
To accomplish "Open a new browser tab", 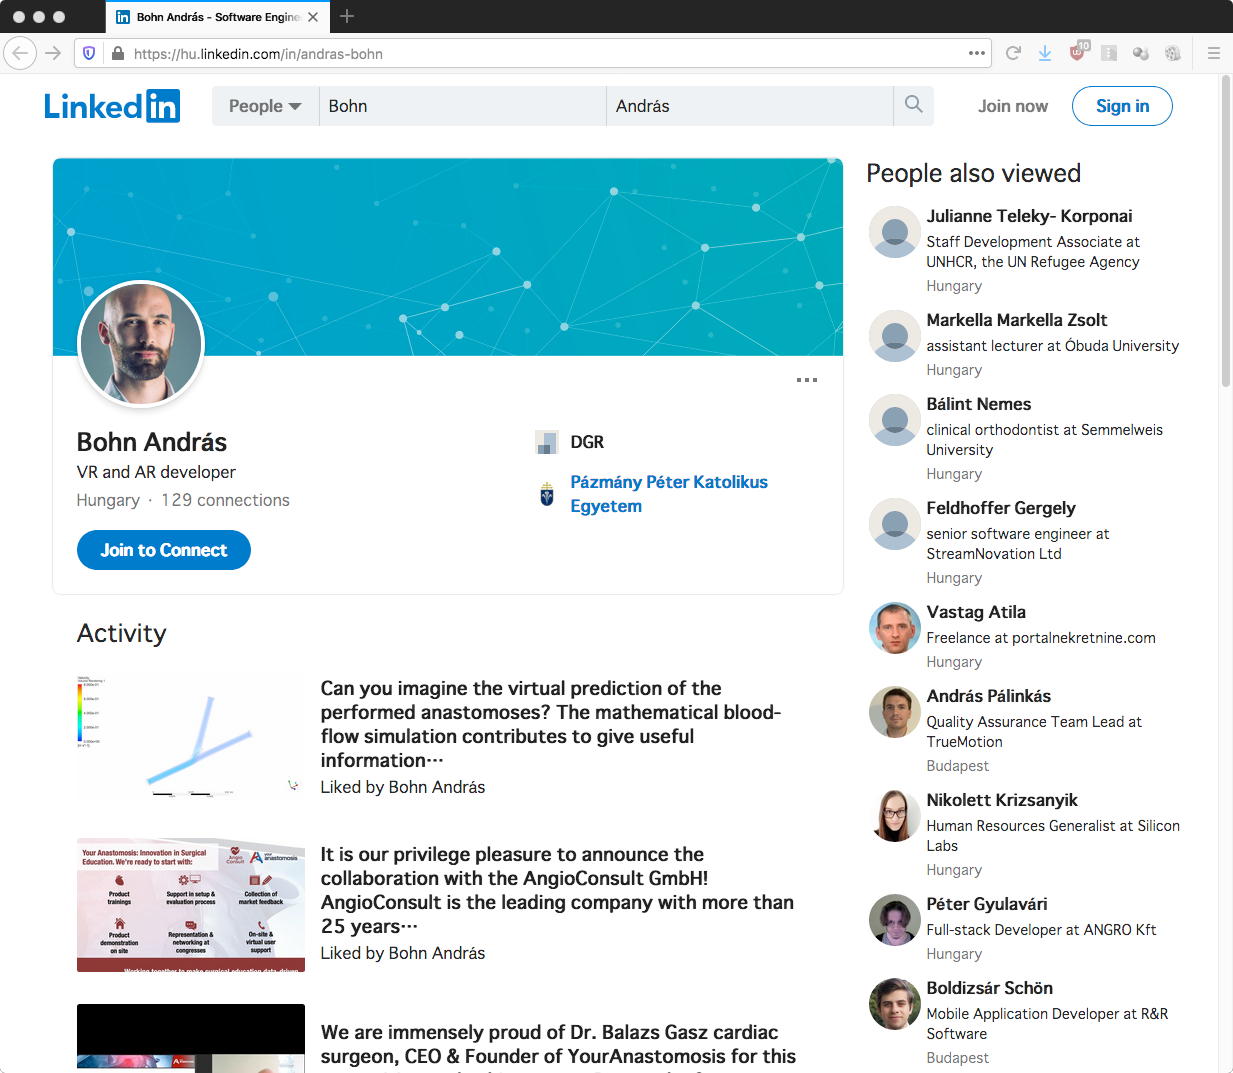I will click(x=347, y=16).
